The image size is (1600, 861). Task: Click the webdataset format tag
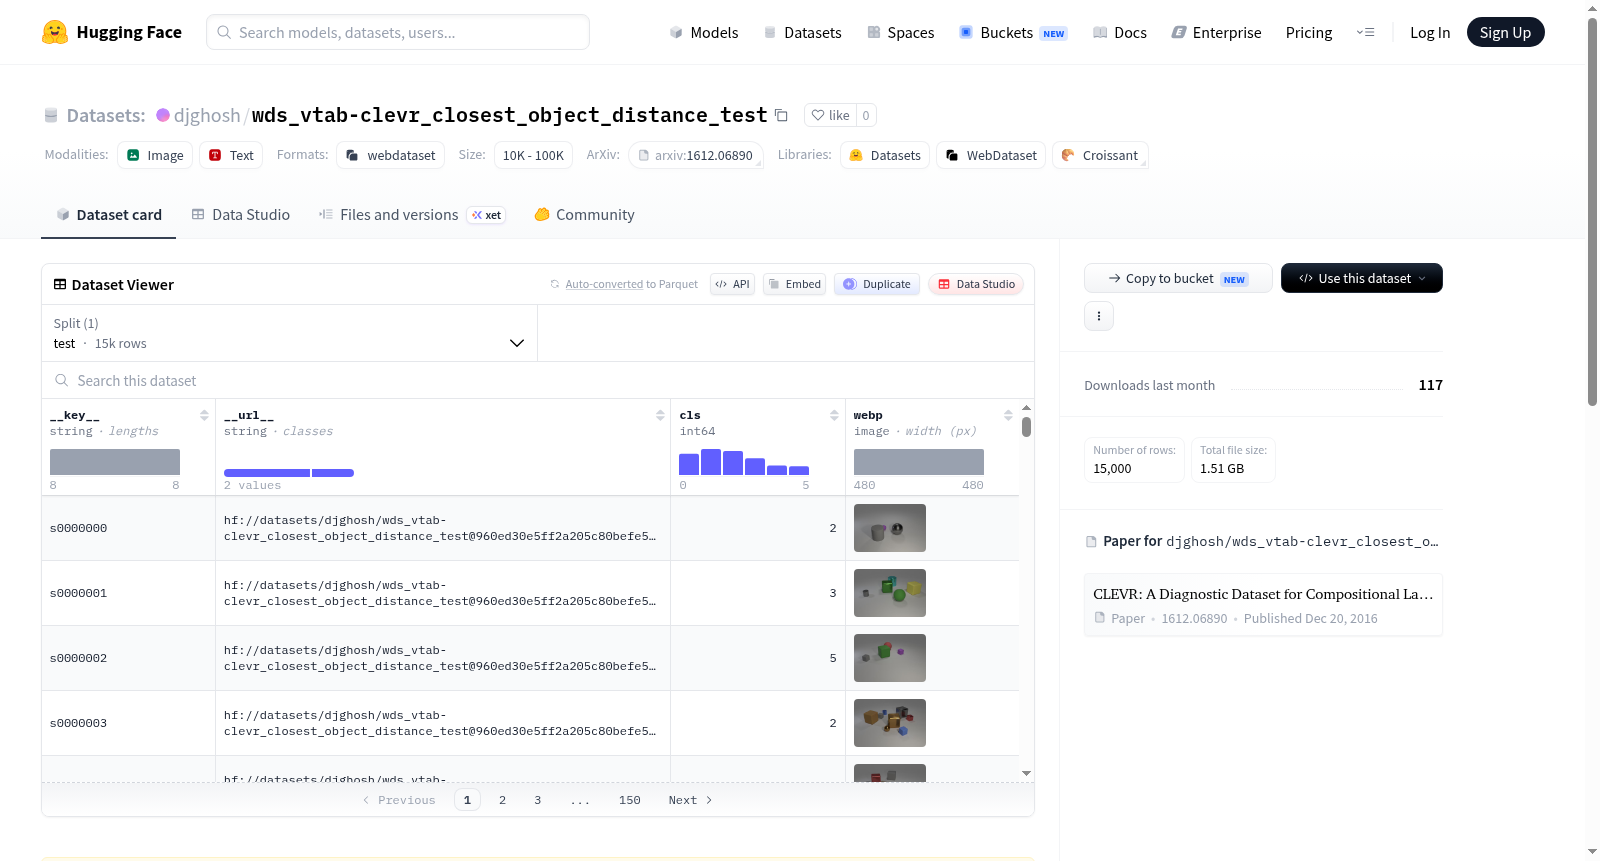pos(391,155)
